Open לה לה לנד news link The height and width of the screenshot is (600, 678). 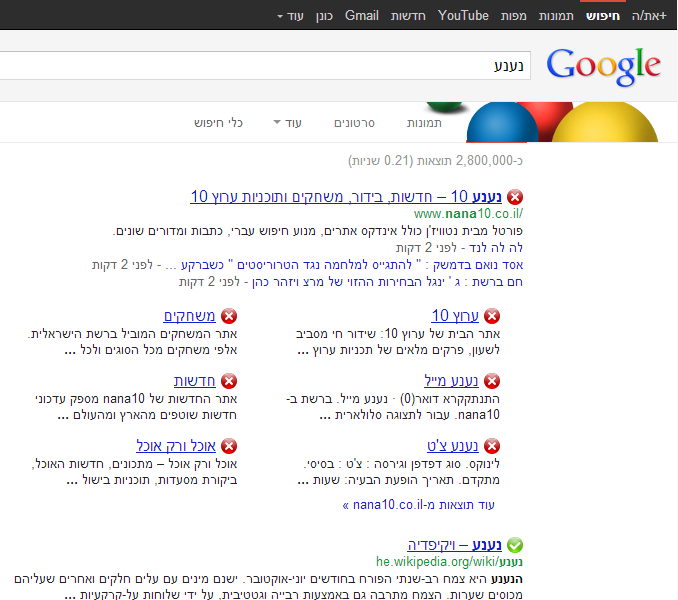point(496,248)
